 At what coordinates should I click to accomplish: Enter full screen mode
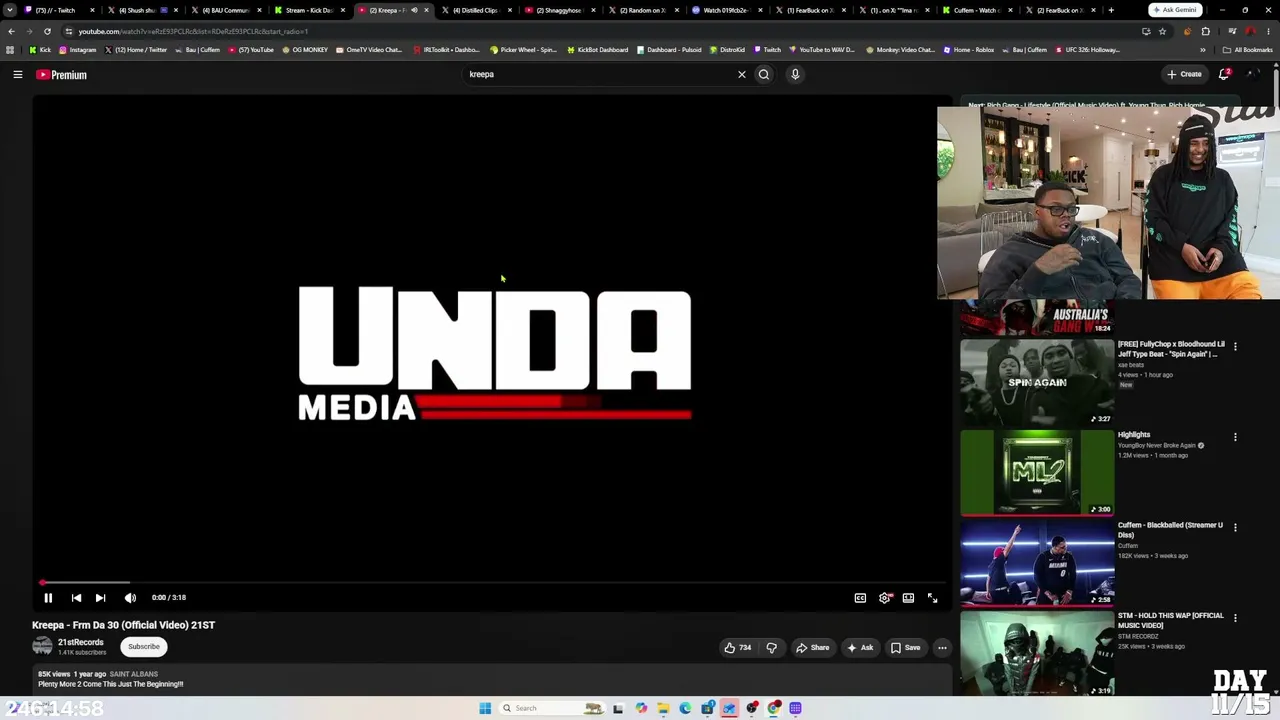932,598
